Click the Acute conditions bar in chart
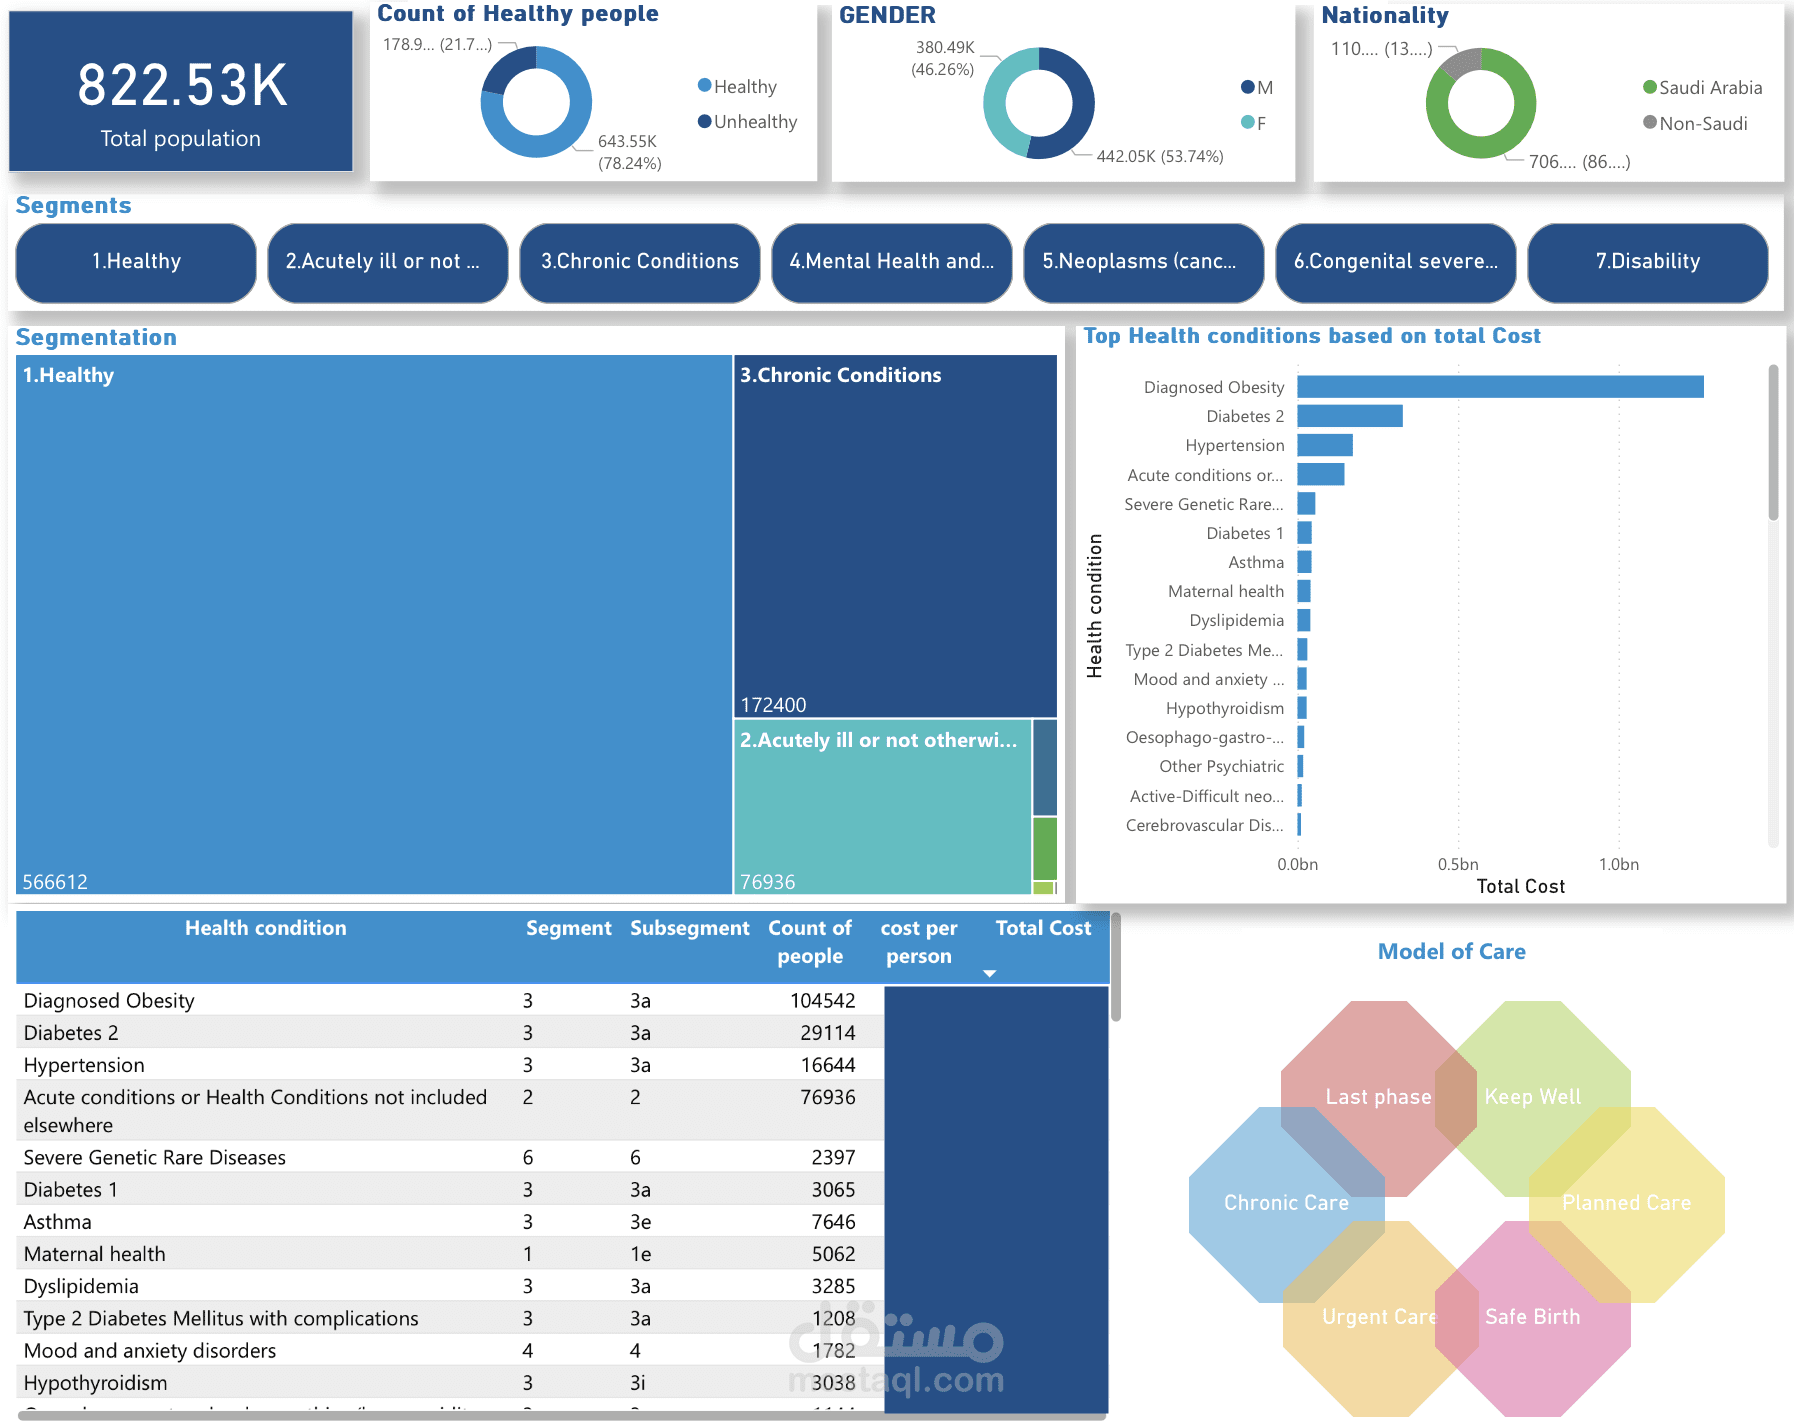 [1321, 474]
